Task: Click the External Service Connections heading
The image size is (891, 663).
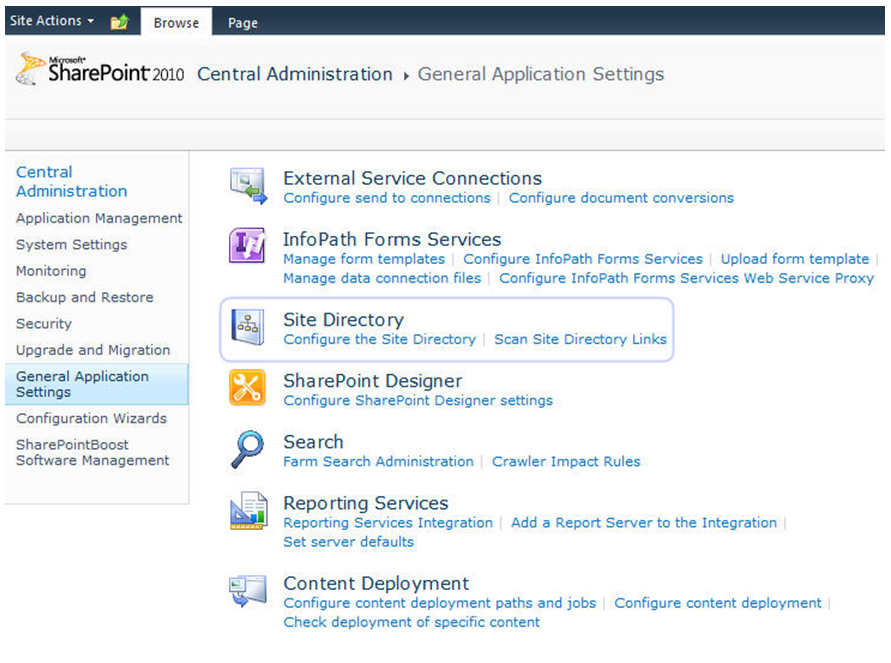Action: click(413, 178)
